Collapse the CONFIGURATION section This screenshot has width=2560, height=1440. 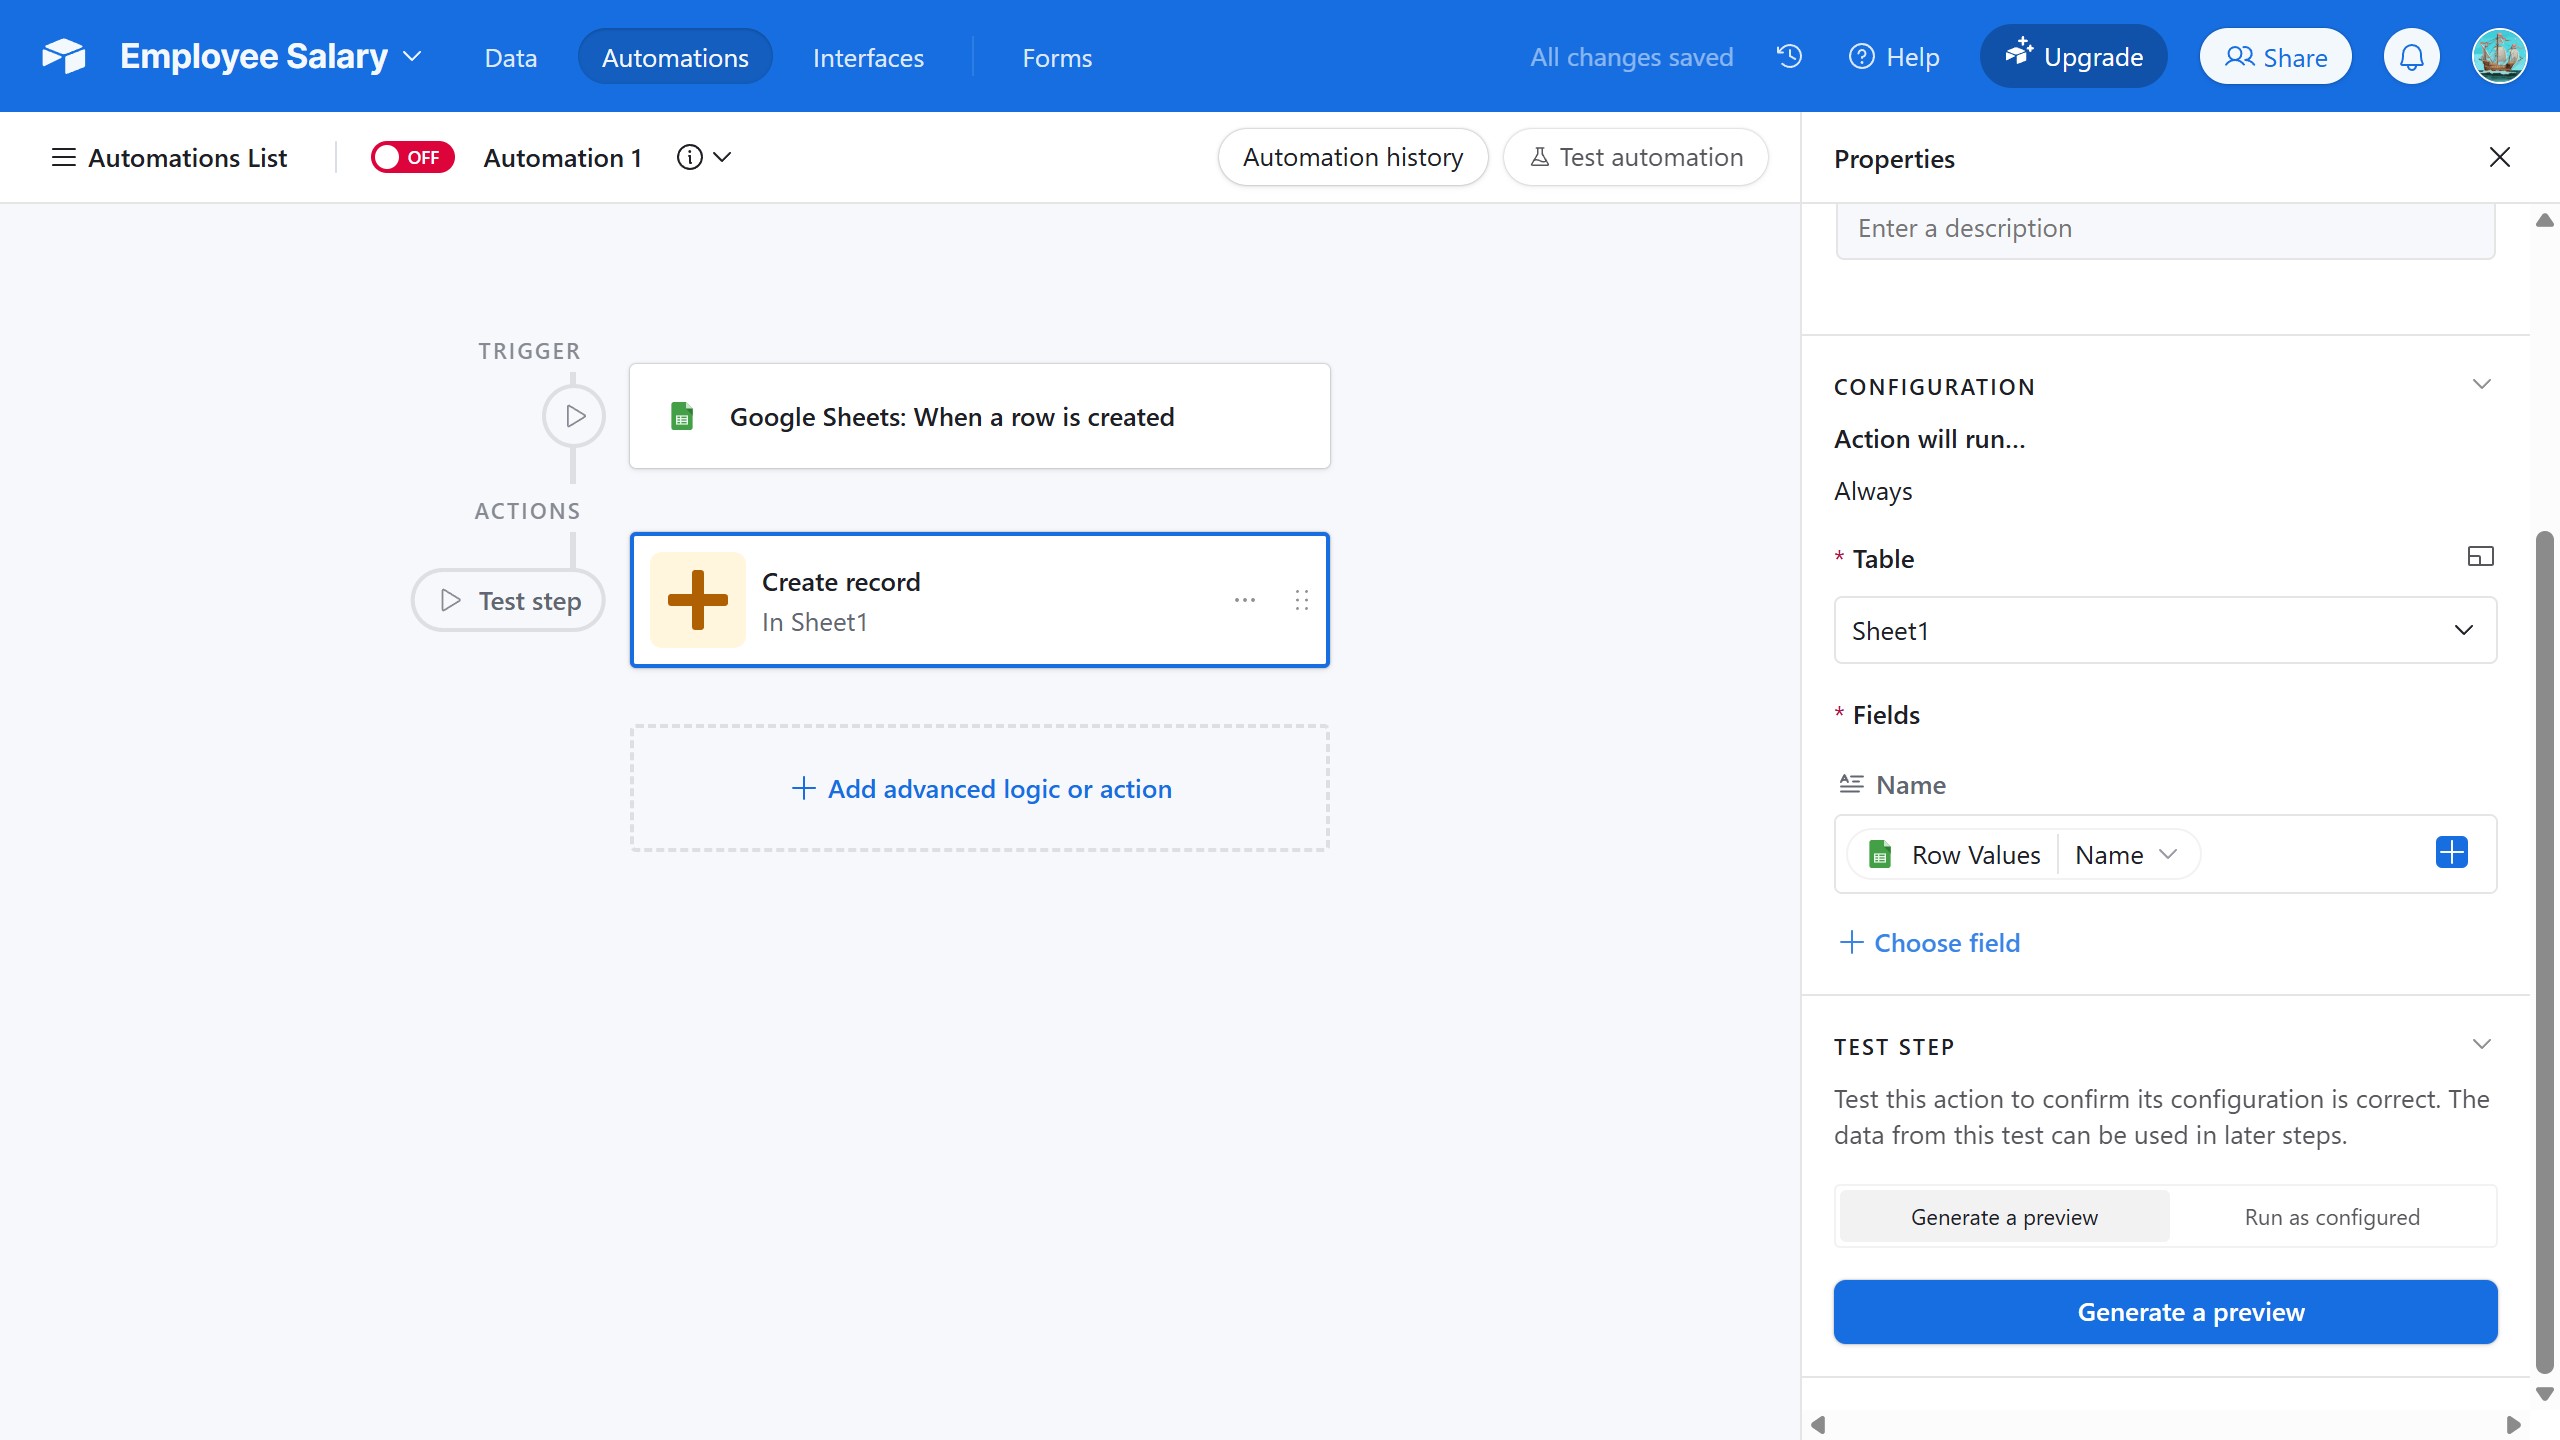point(2481,385)
